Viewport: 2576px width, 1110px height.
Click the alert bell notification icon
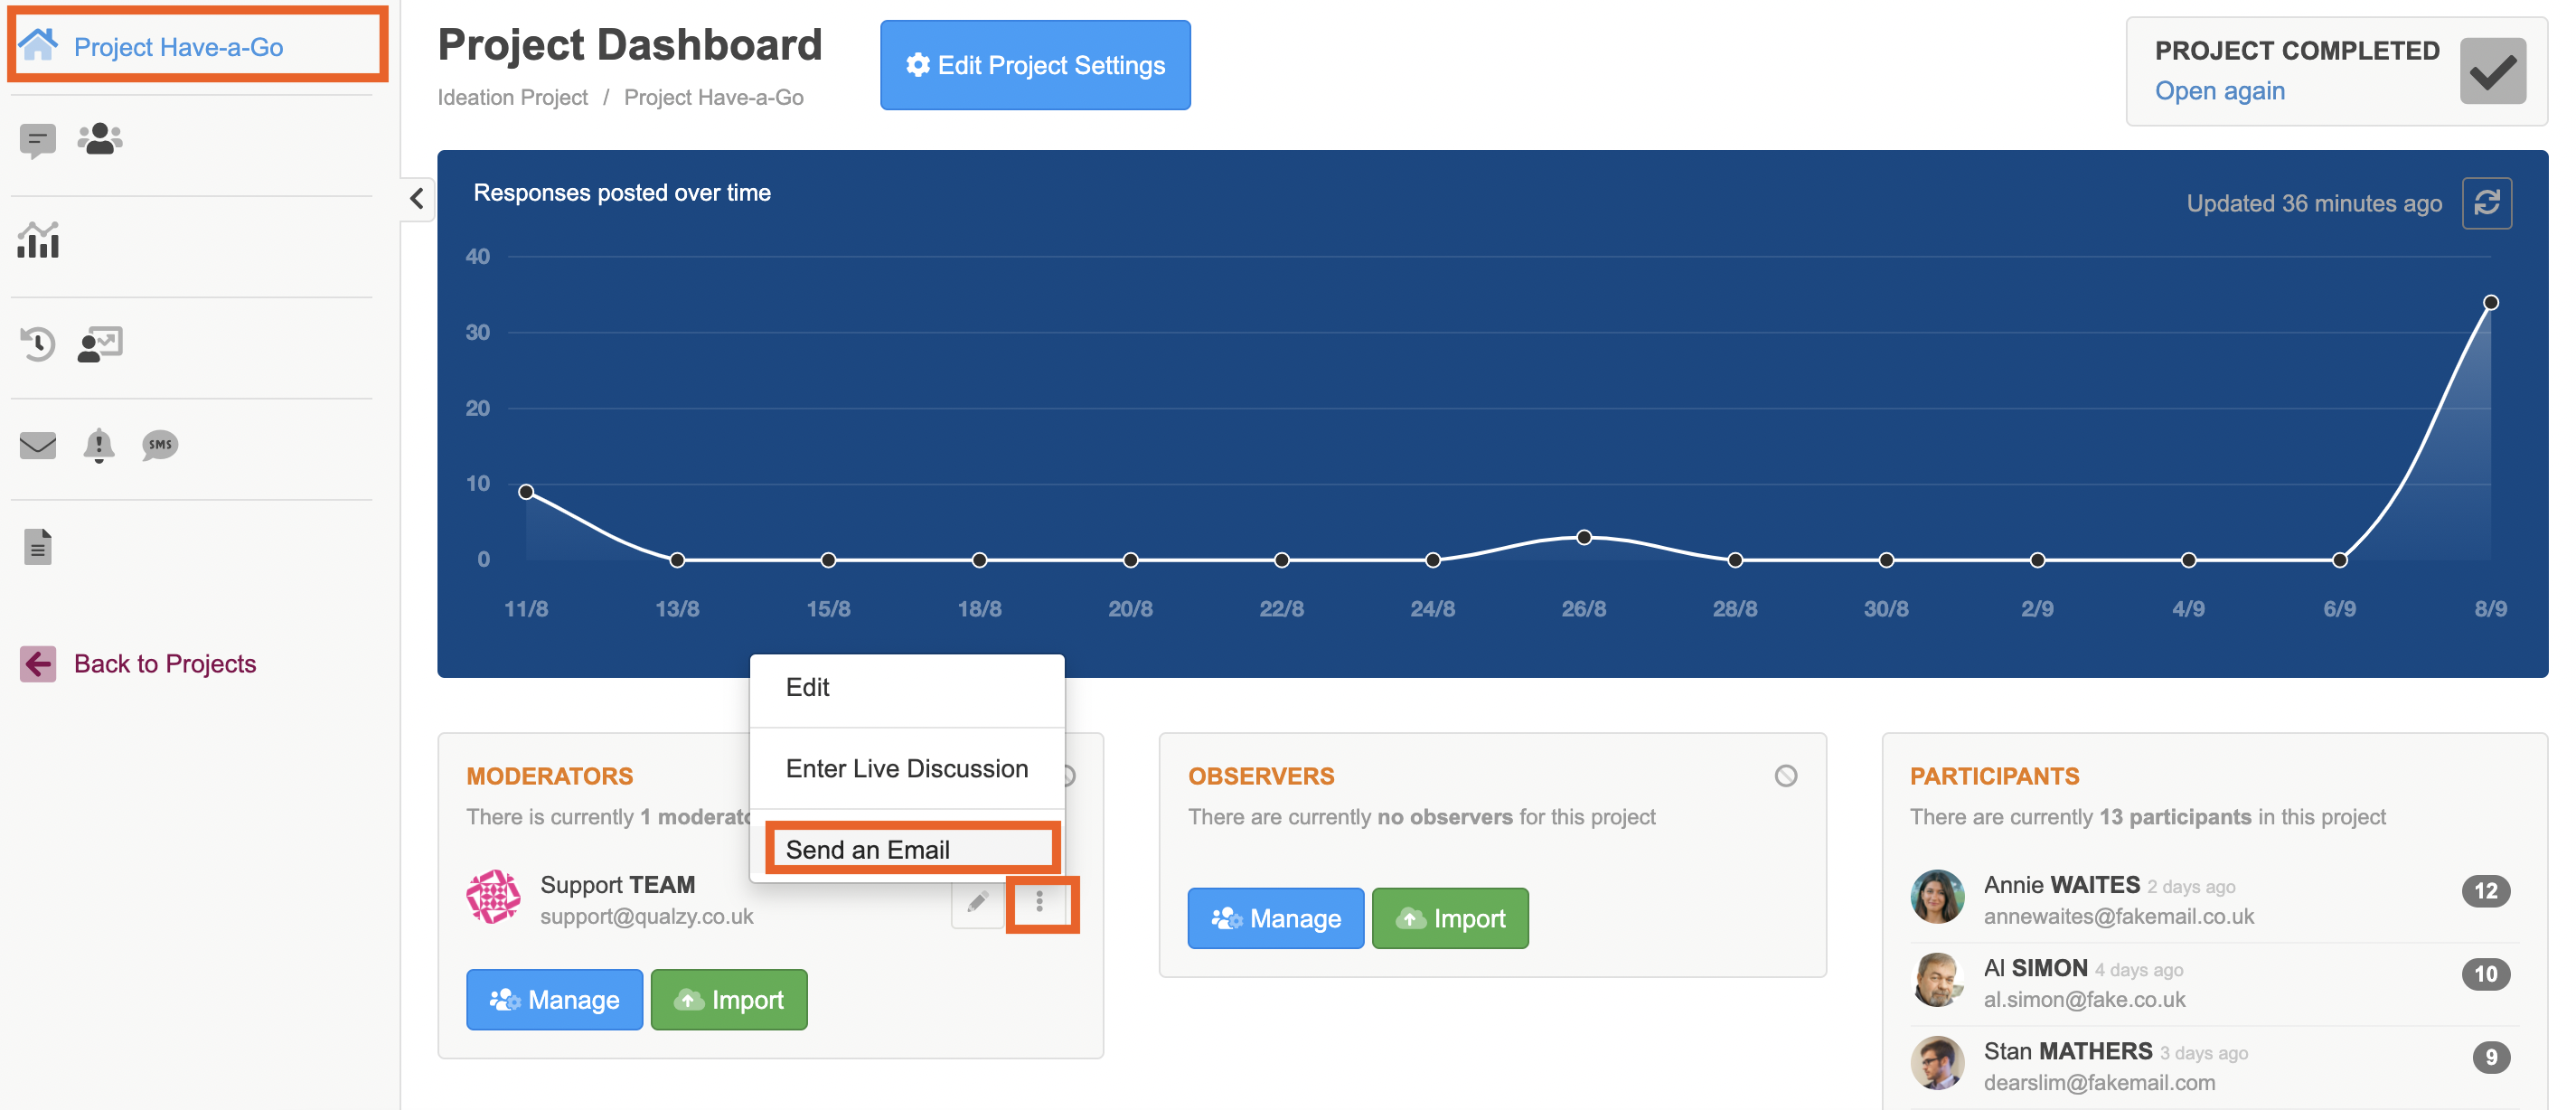click(98, 445)
